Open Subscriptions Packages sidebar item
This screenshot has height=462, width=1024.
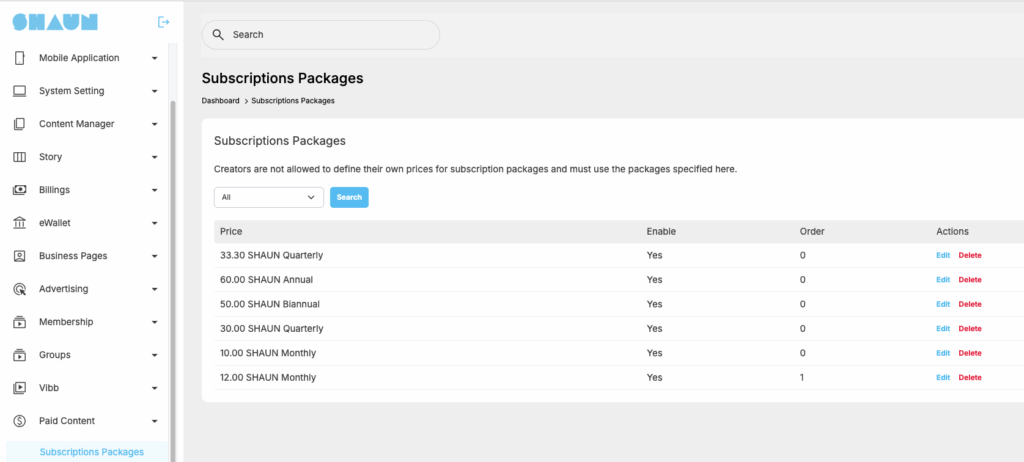tap(91, 452)
